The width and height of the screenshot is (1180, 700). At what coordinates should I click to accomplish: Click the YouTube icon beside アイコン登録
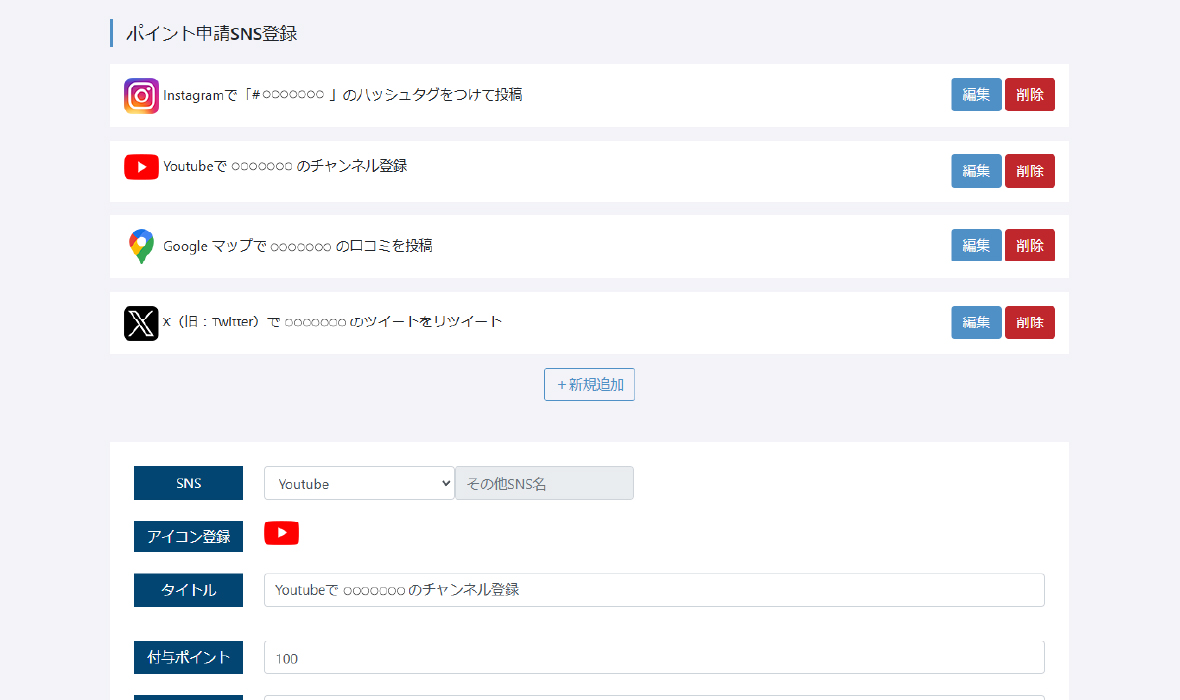[281, 533]
